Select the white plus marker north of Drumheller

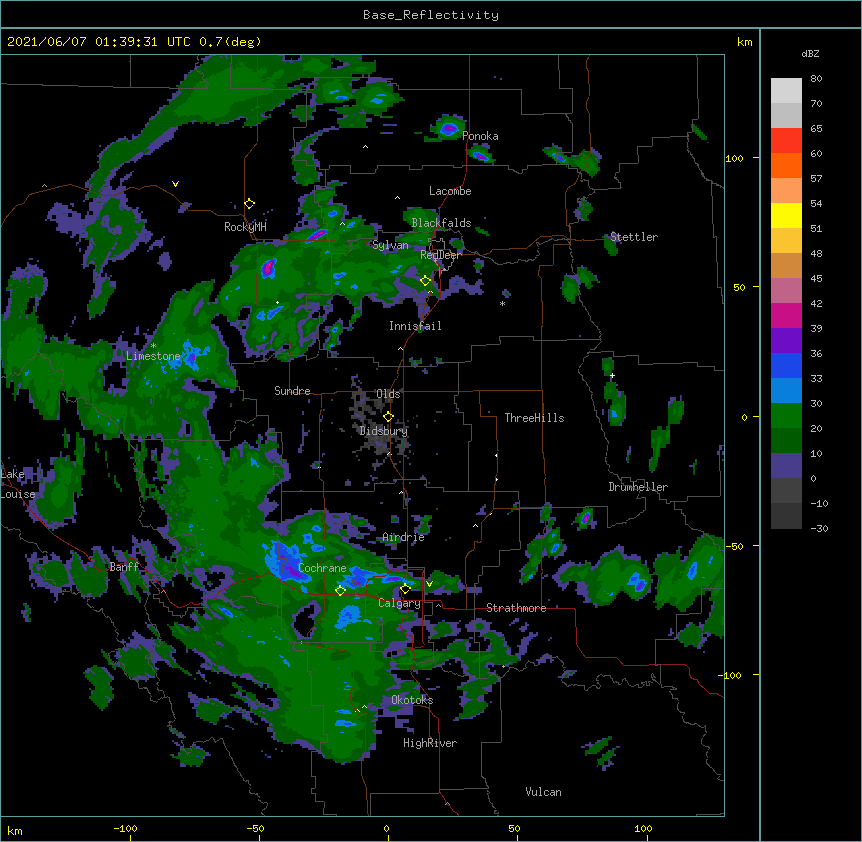[x=612, y=375]
